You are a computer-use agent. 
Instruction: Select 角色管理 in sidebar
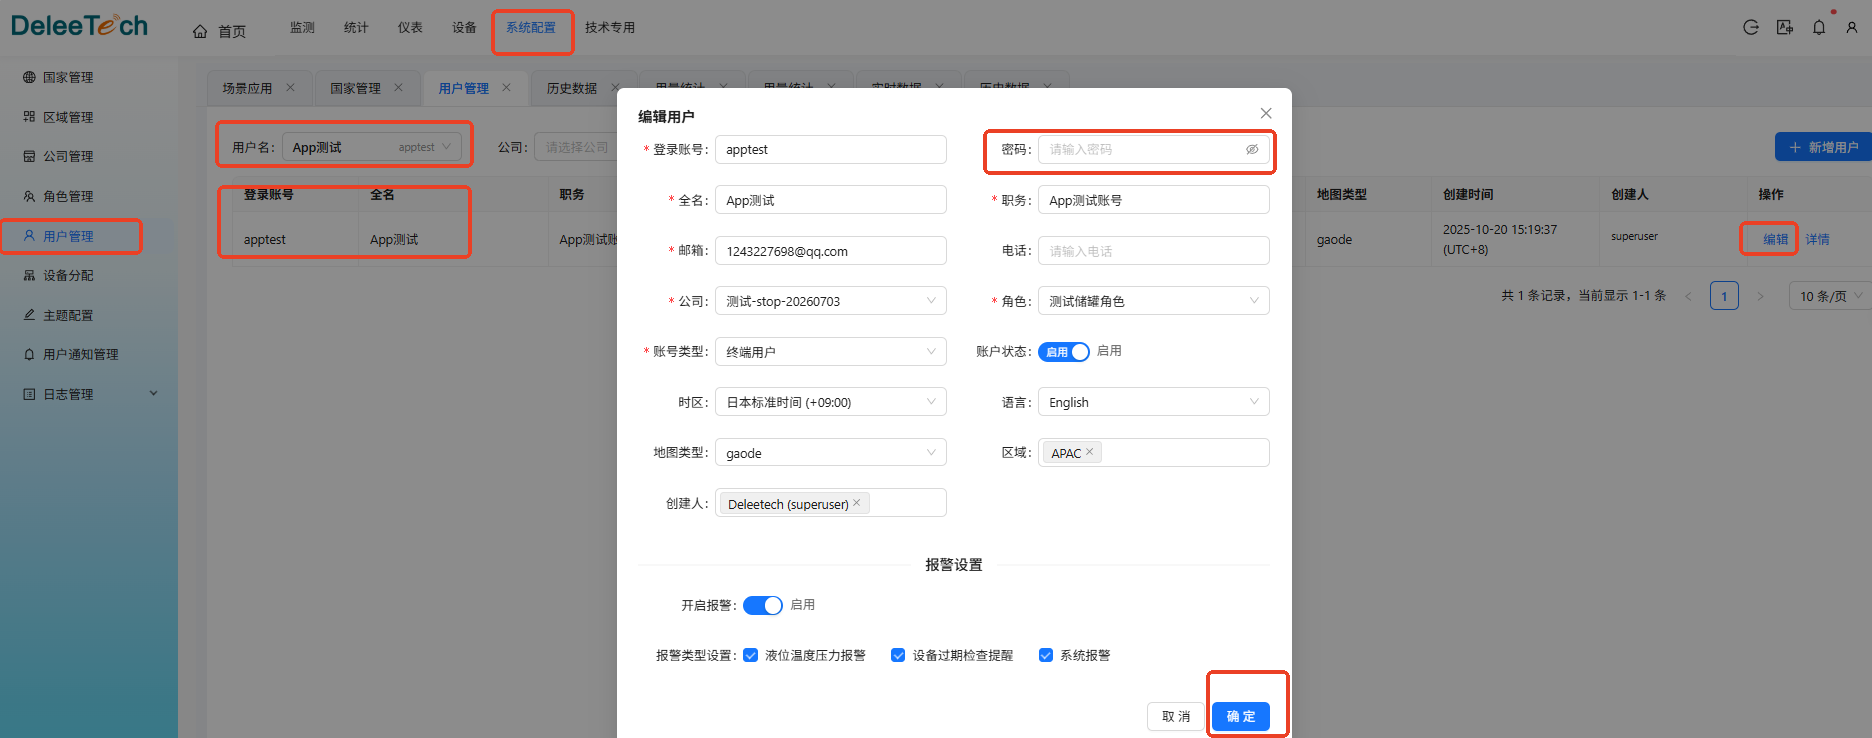[x=69, y=196]
